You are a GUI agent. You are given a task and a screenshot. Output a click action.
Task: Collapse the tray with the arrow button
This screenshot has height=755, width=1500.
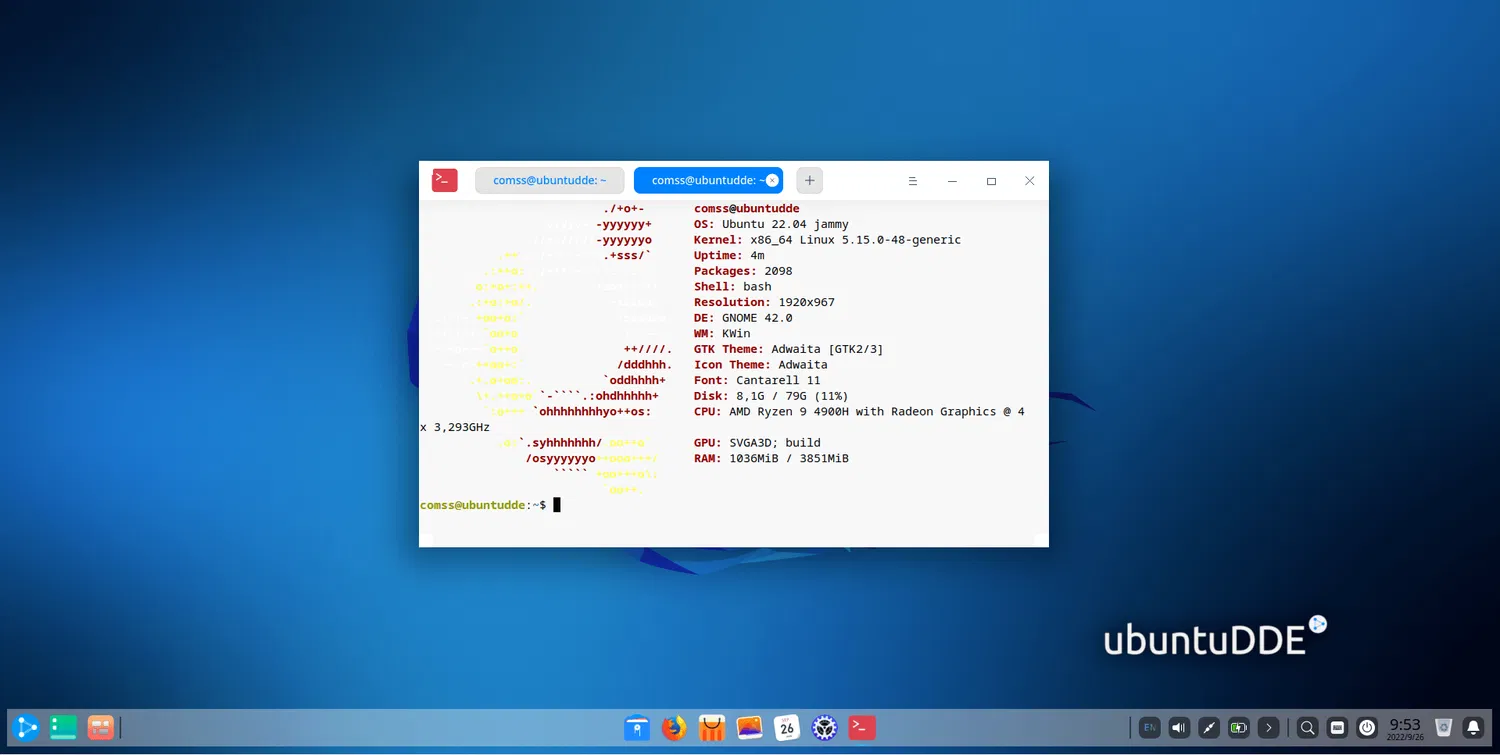pos(1269,727)
